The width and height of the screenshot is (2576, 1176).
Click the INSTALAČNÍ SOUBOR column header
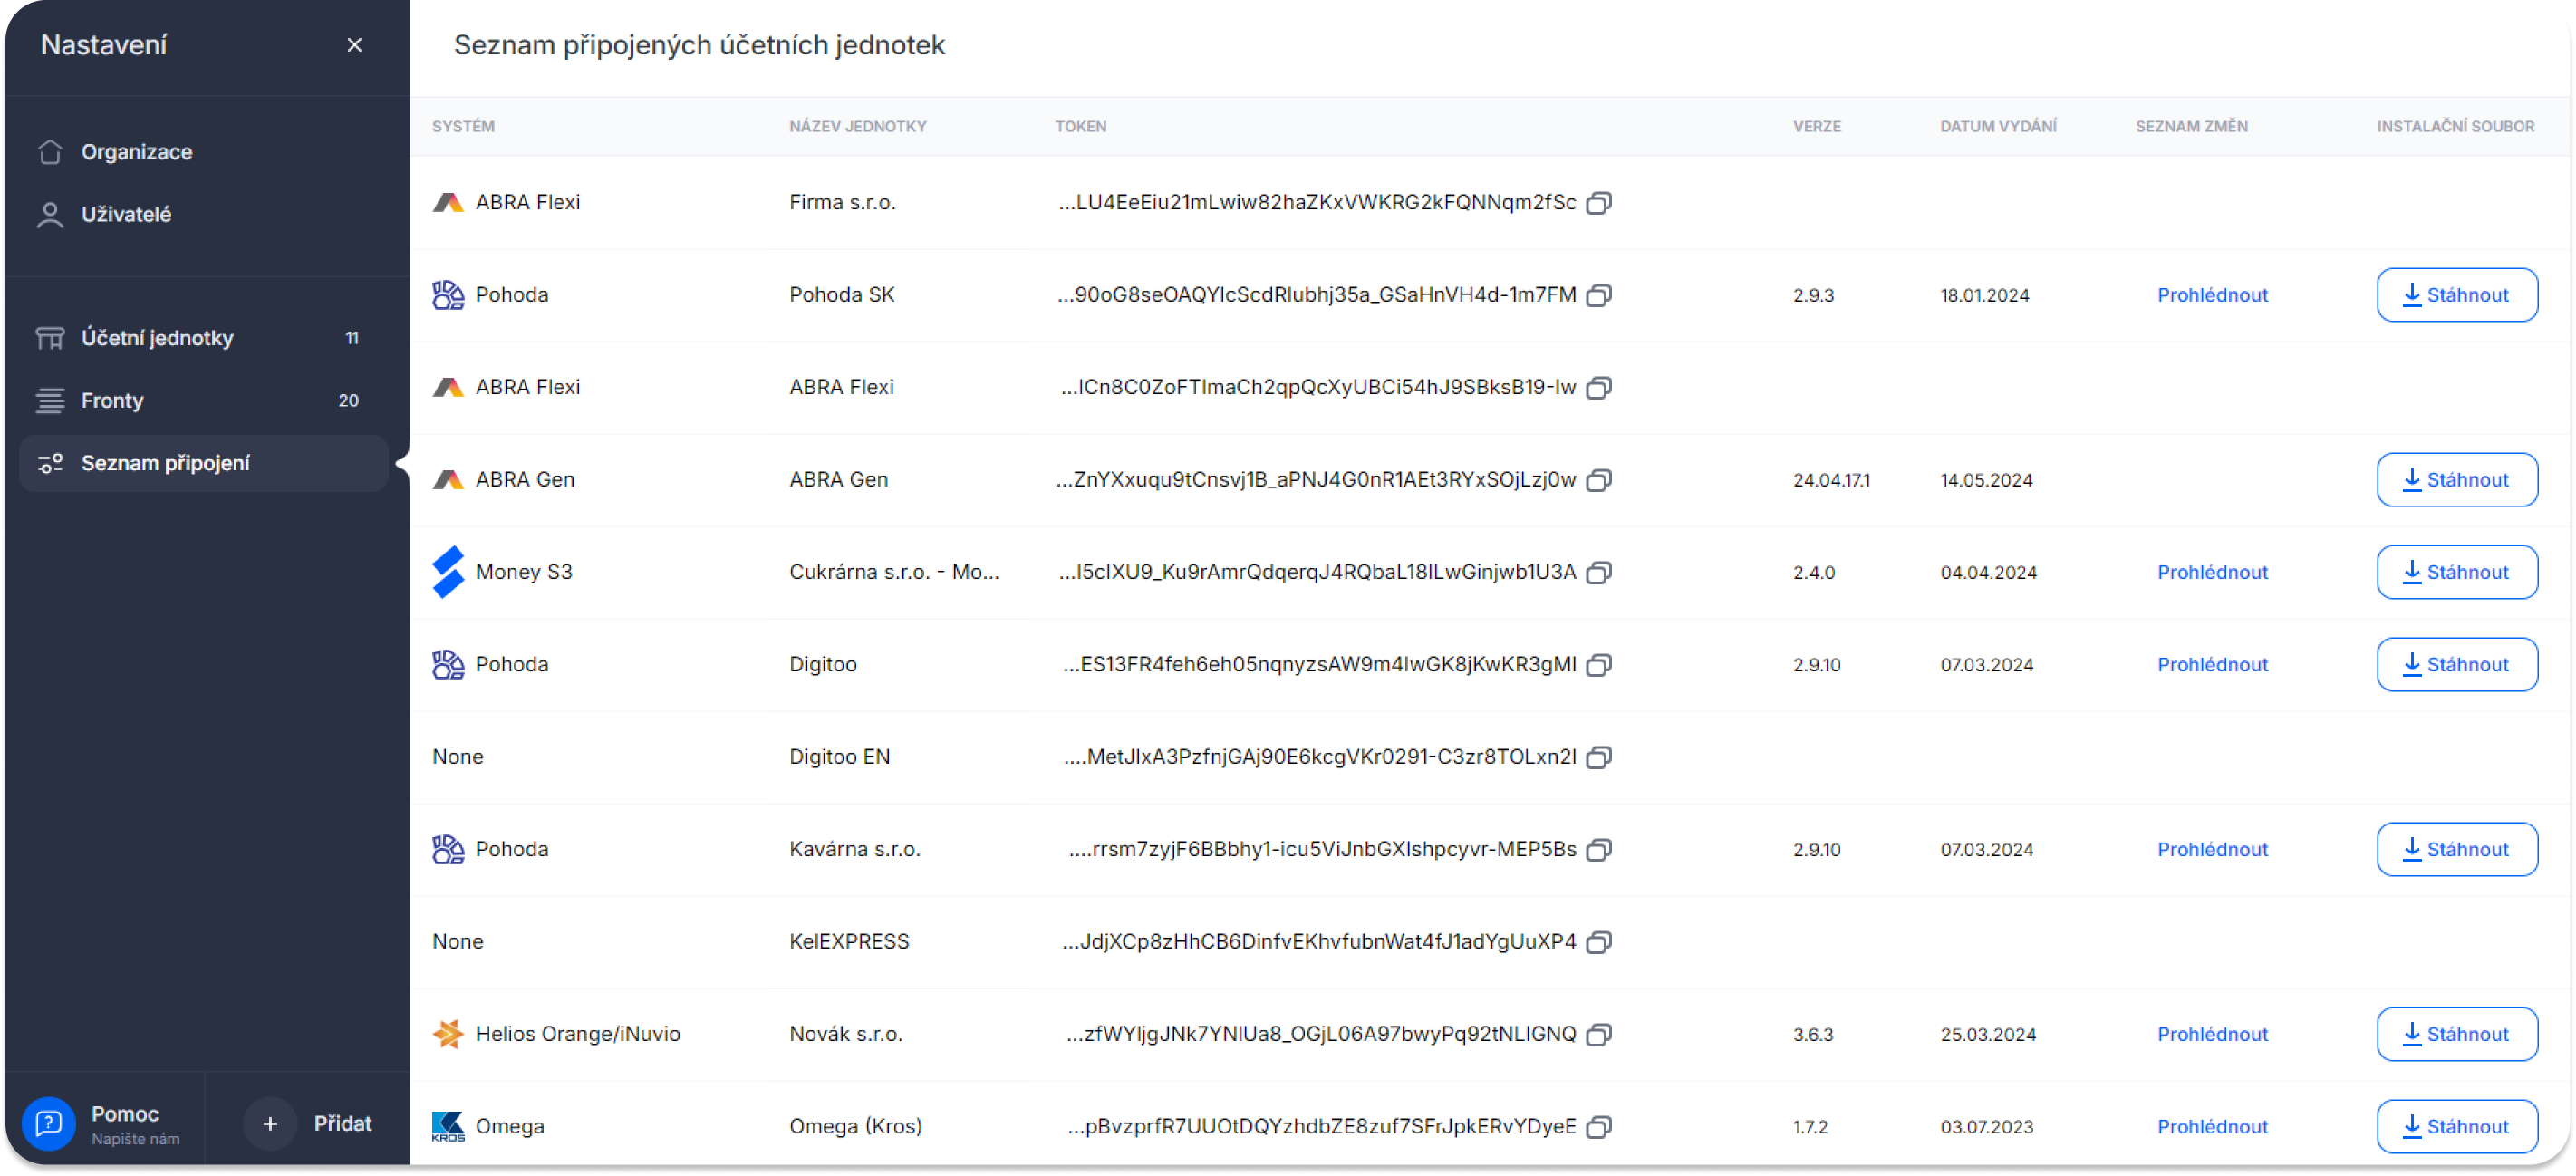tap(2455, 127)
